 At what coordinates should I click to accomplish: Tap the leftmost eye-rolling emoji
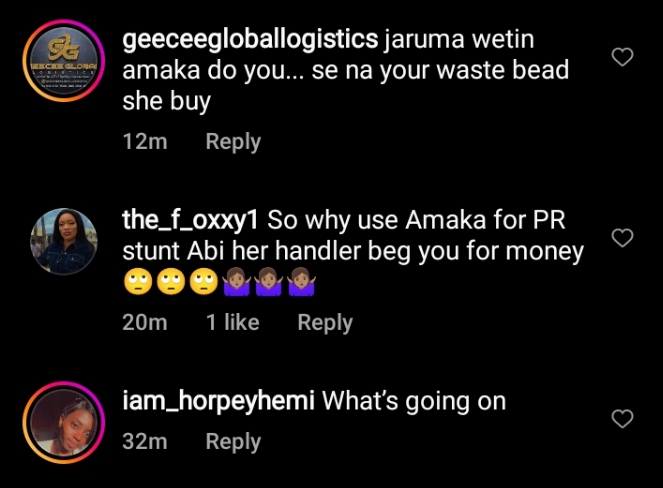[138, 282]
